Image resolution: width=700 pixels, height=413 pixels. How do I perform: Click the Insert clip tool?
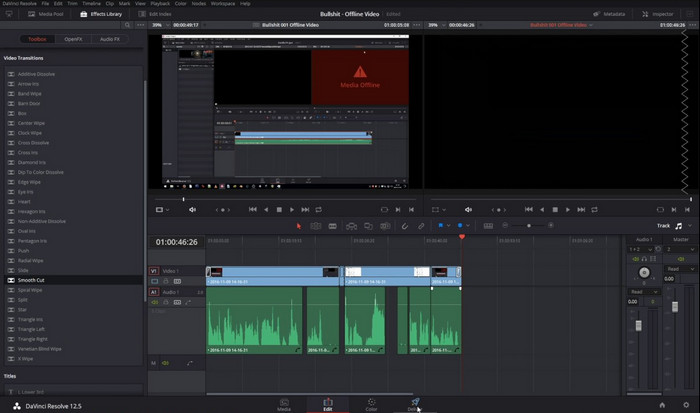pos(351,226)
